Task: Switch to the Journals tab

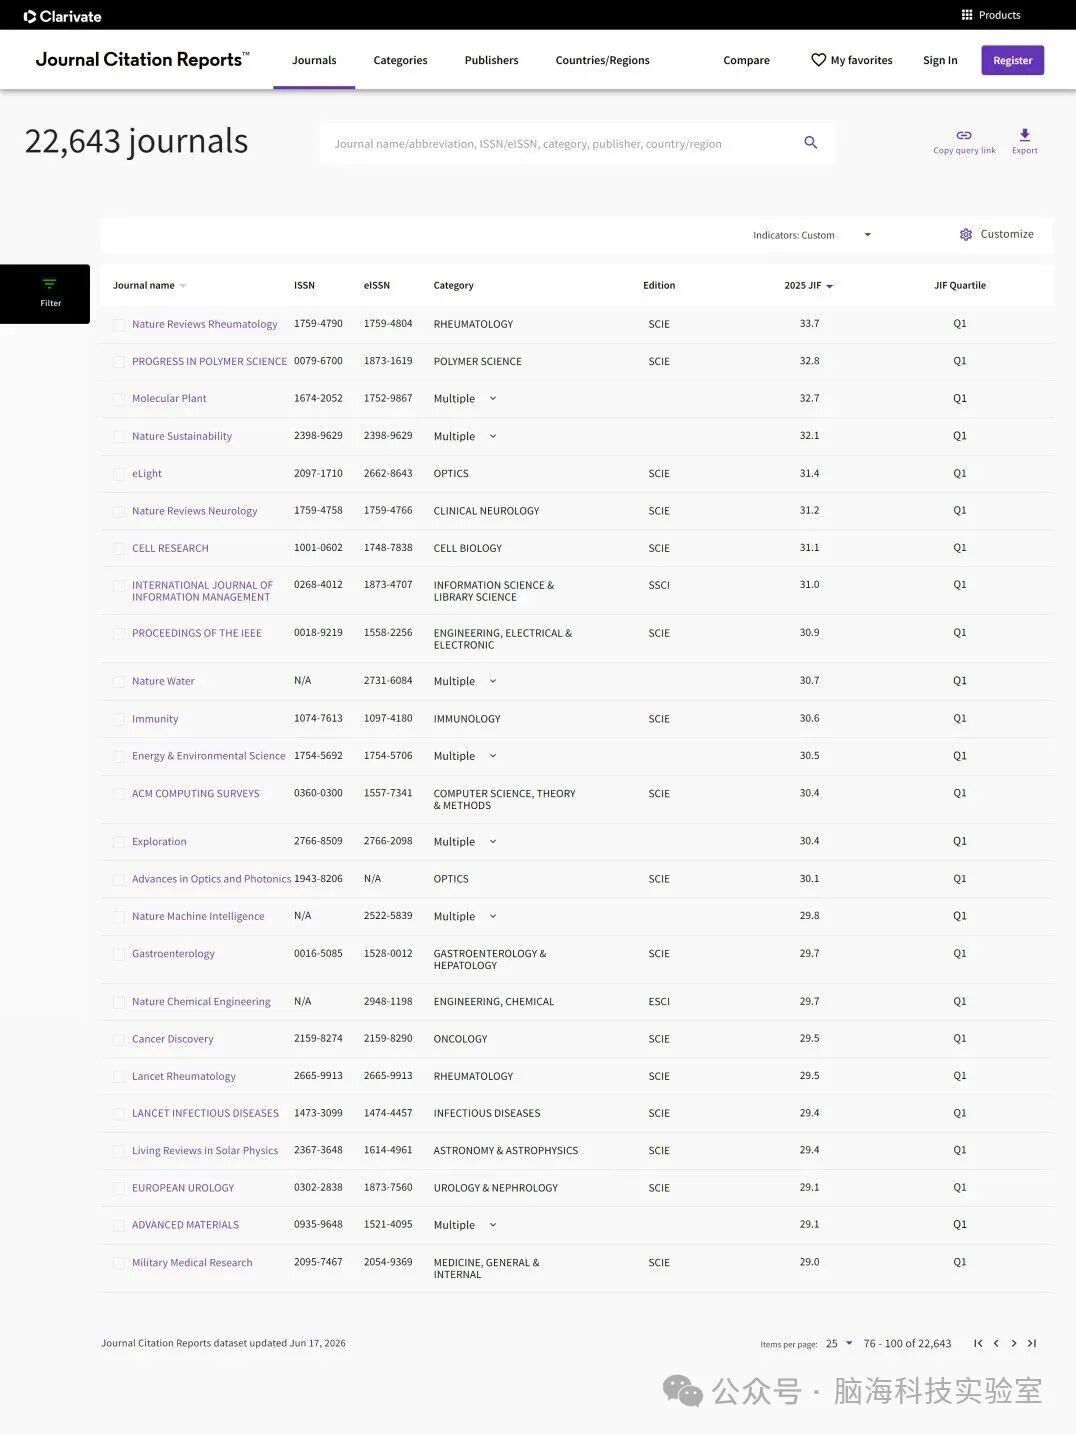Action: click(314, 60)
